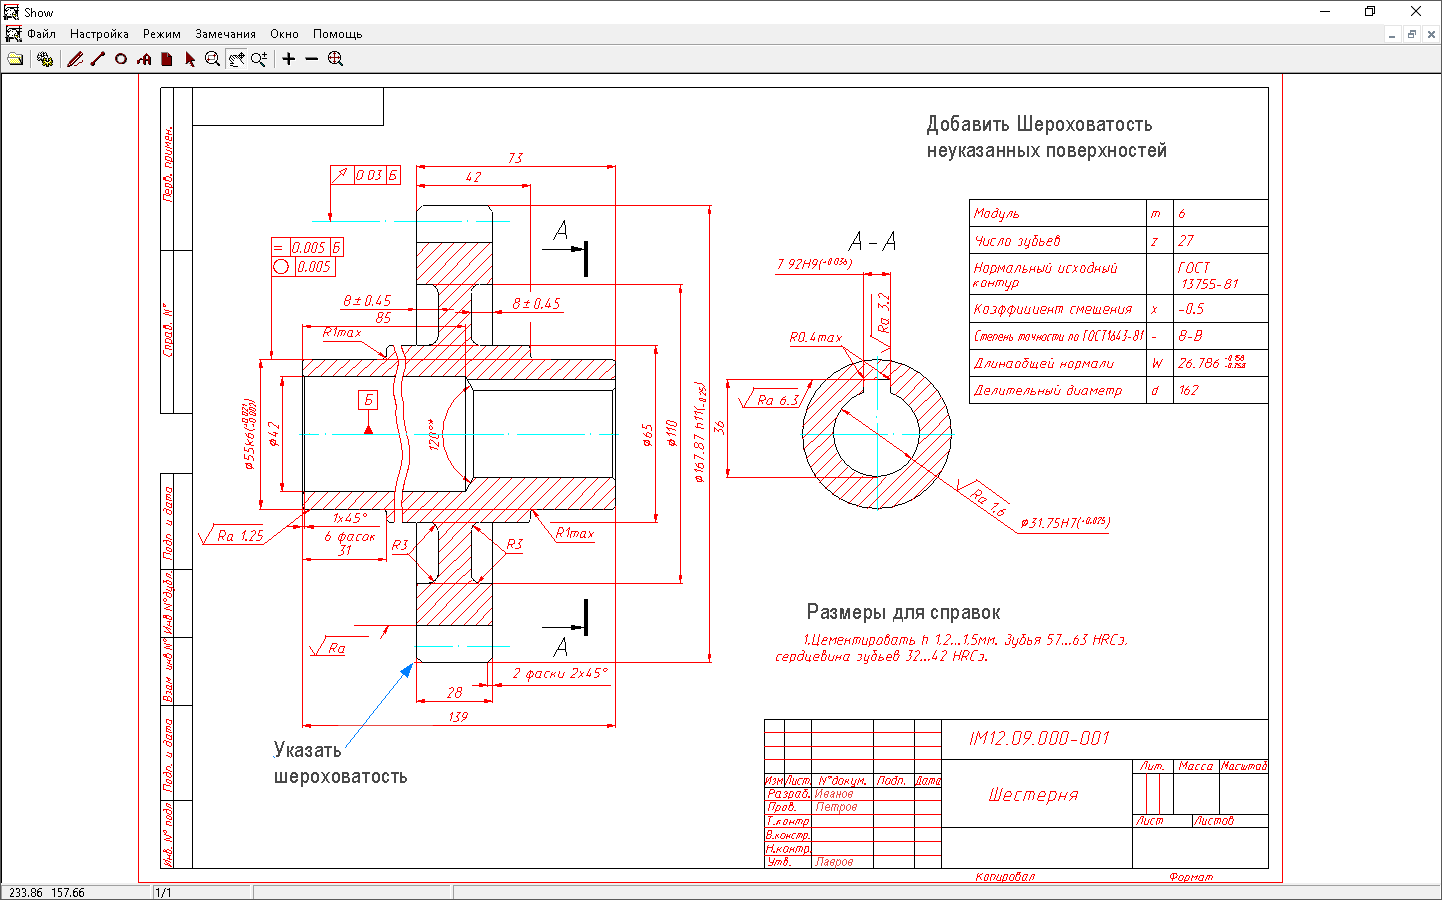Select the freehand pencil markup tool

(75, 59)
